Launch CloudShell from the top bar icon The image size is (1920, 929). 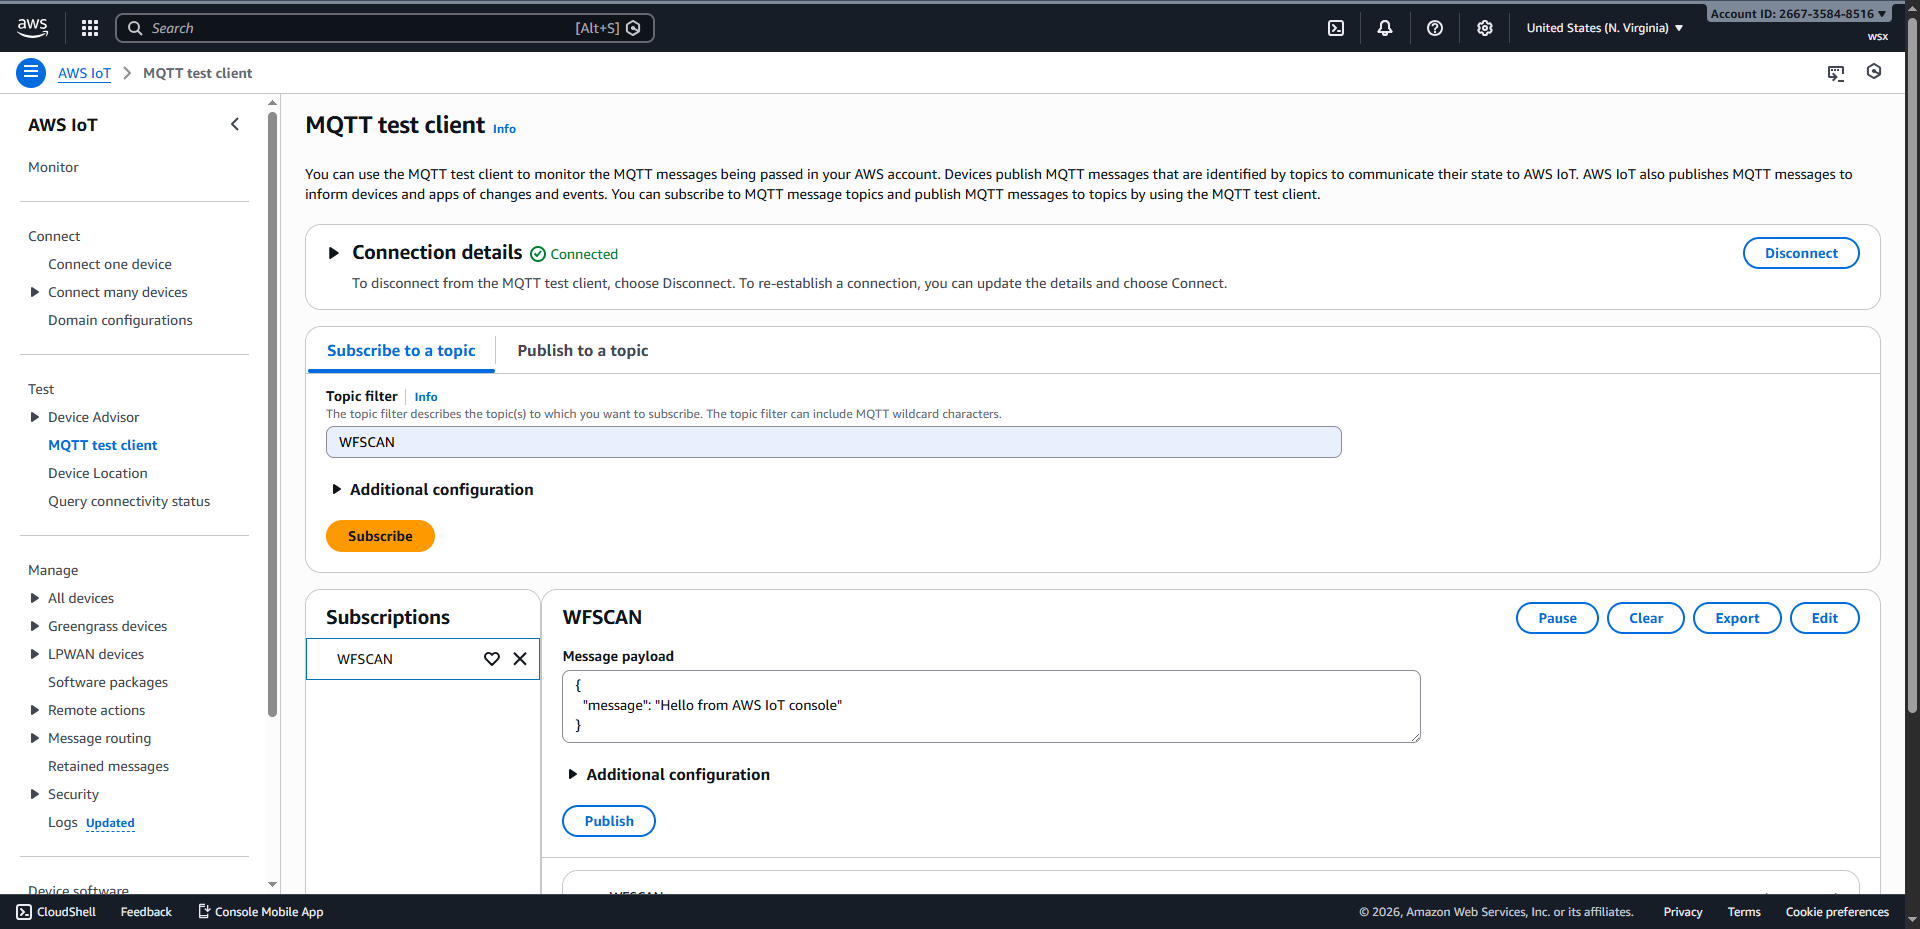pos(1336,28)
